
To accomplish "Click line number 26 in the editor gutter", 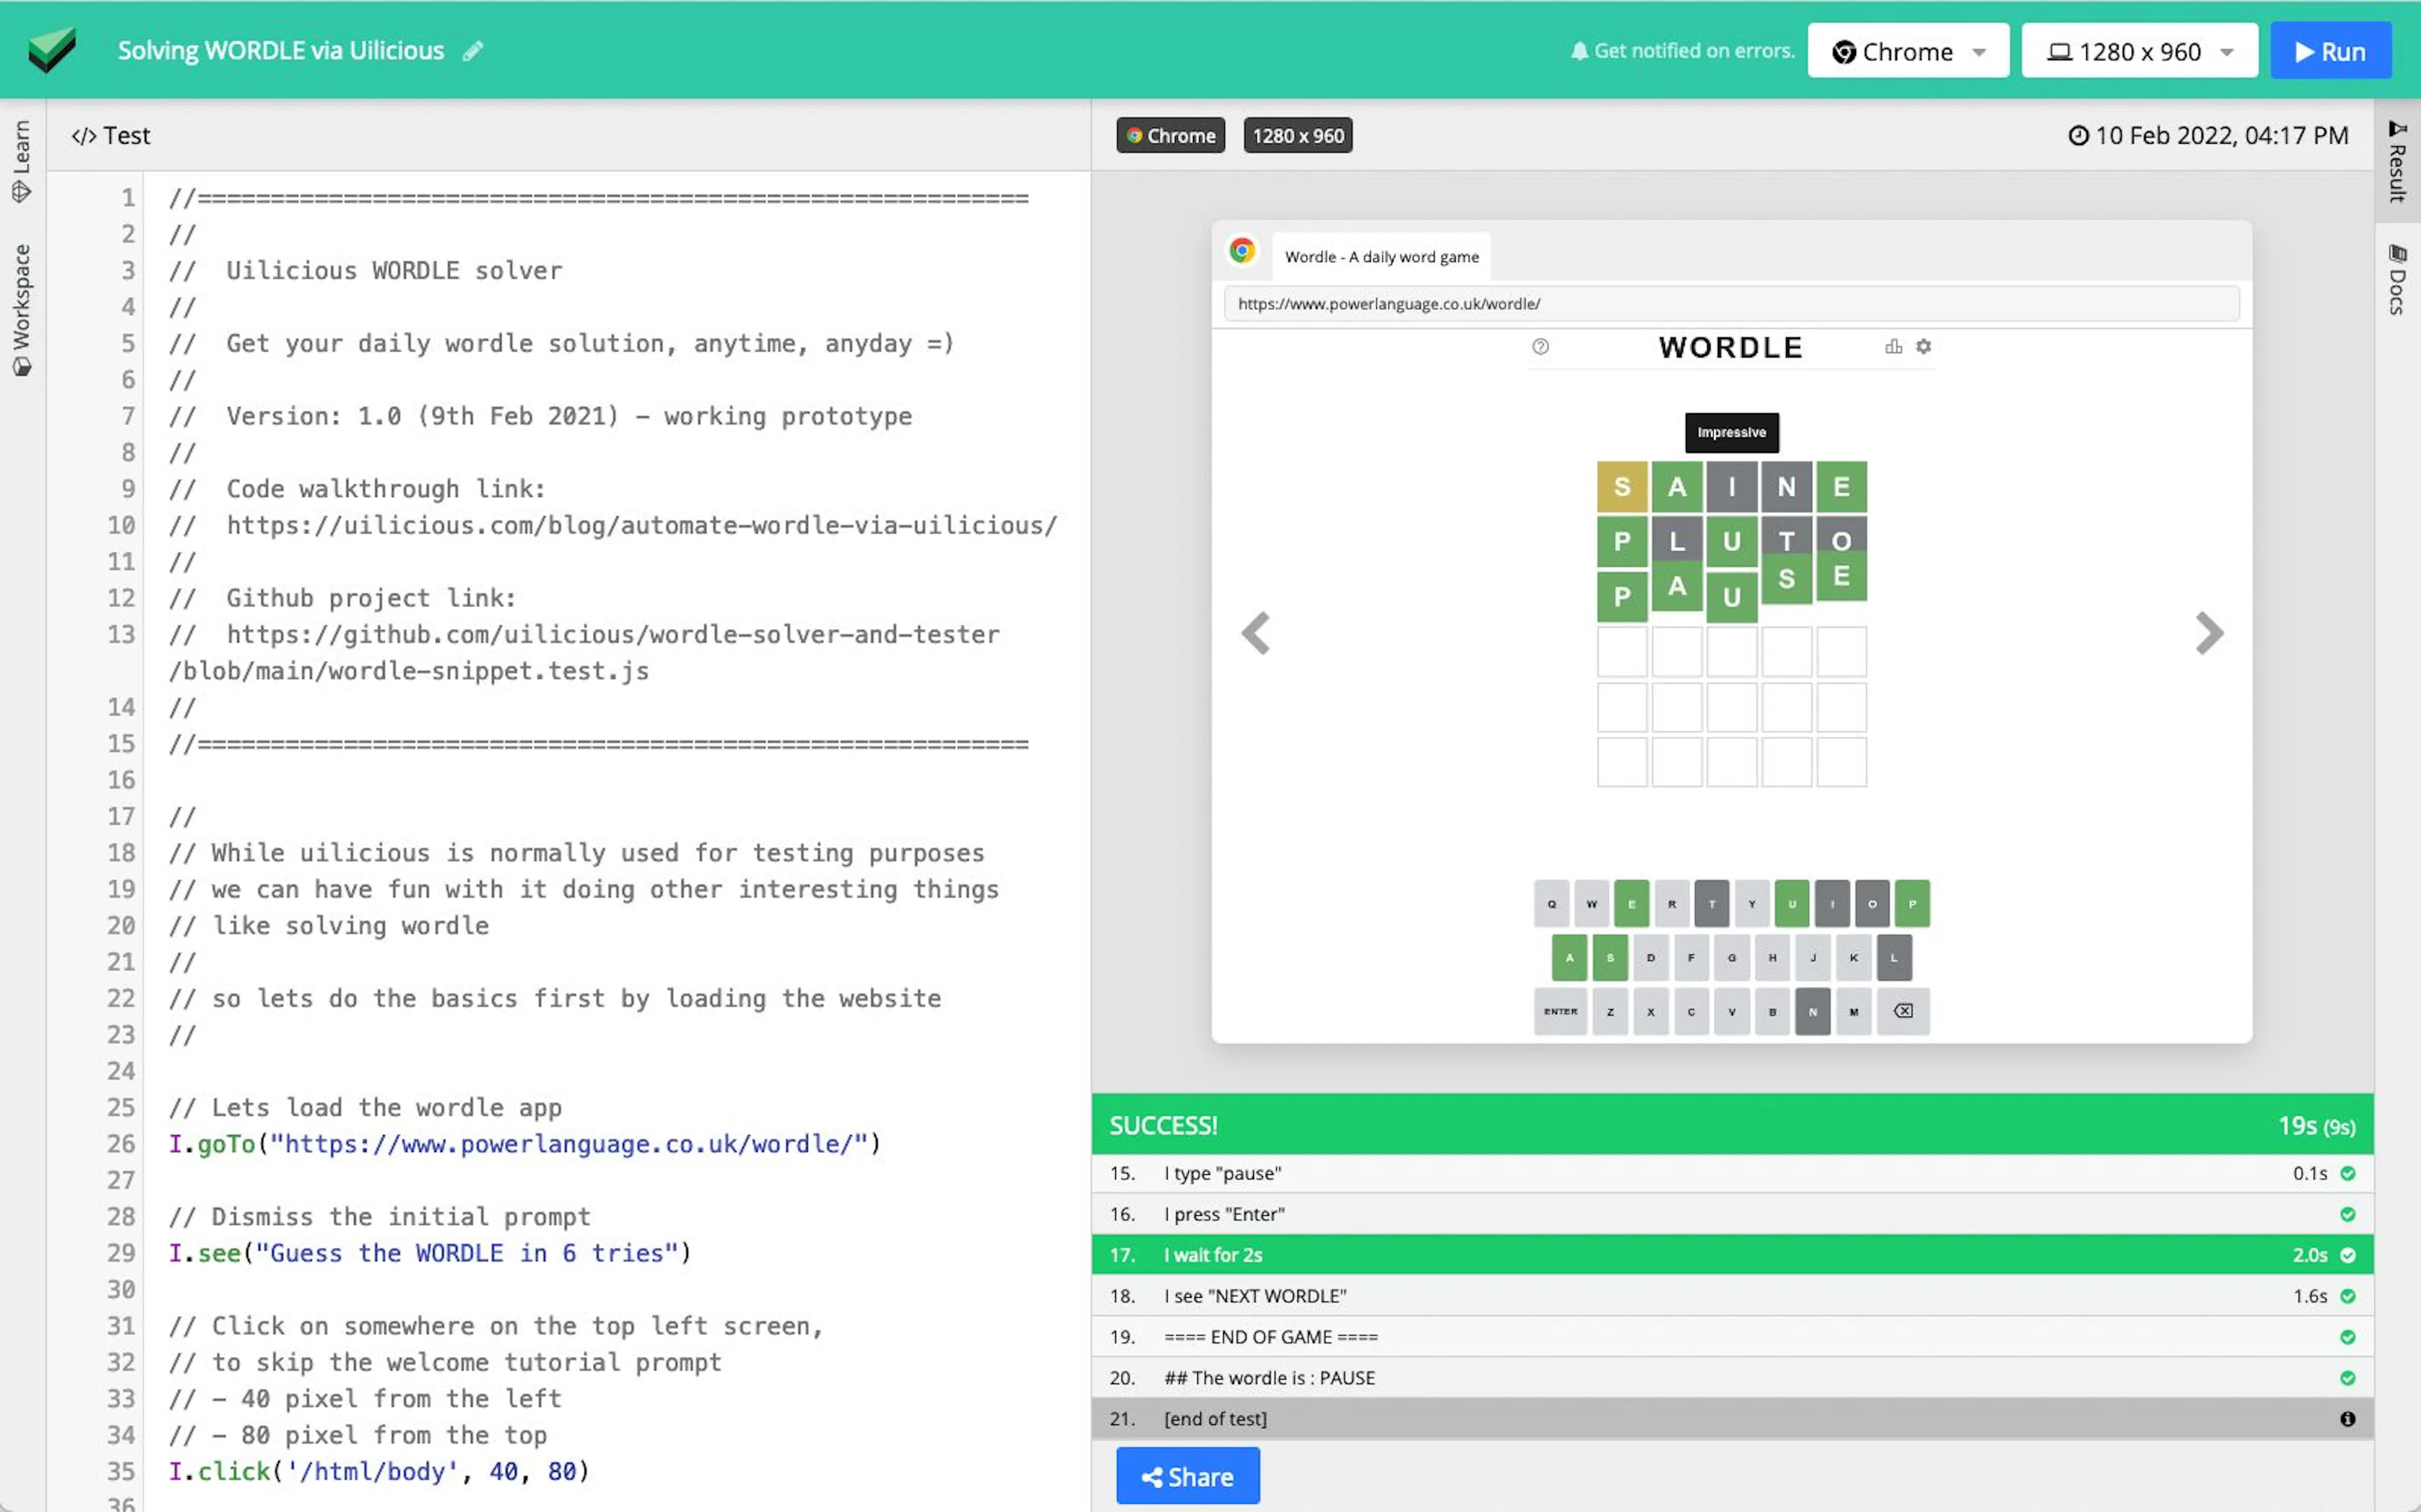I will point(121,1144).
